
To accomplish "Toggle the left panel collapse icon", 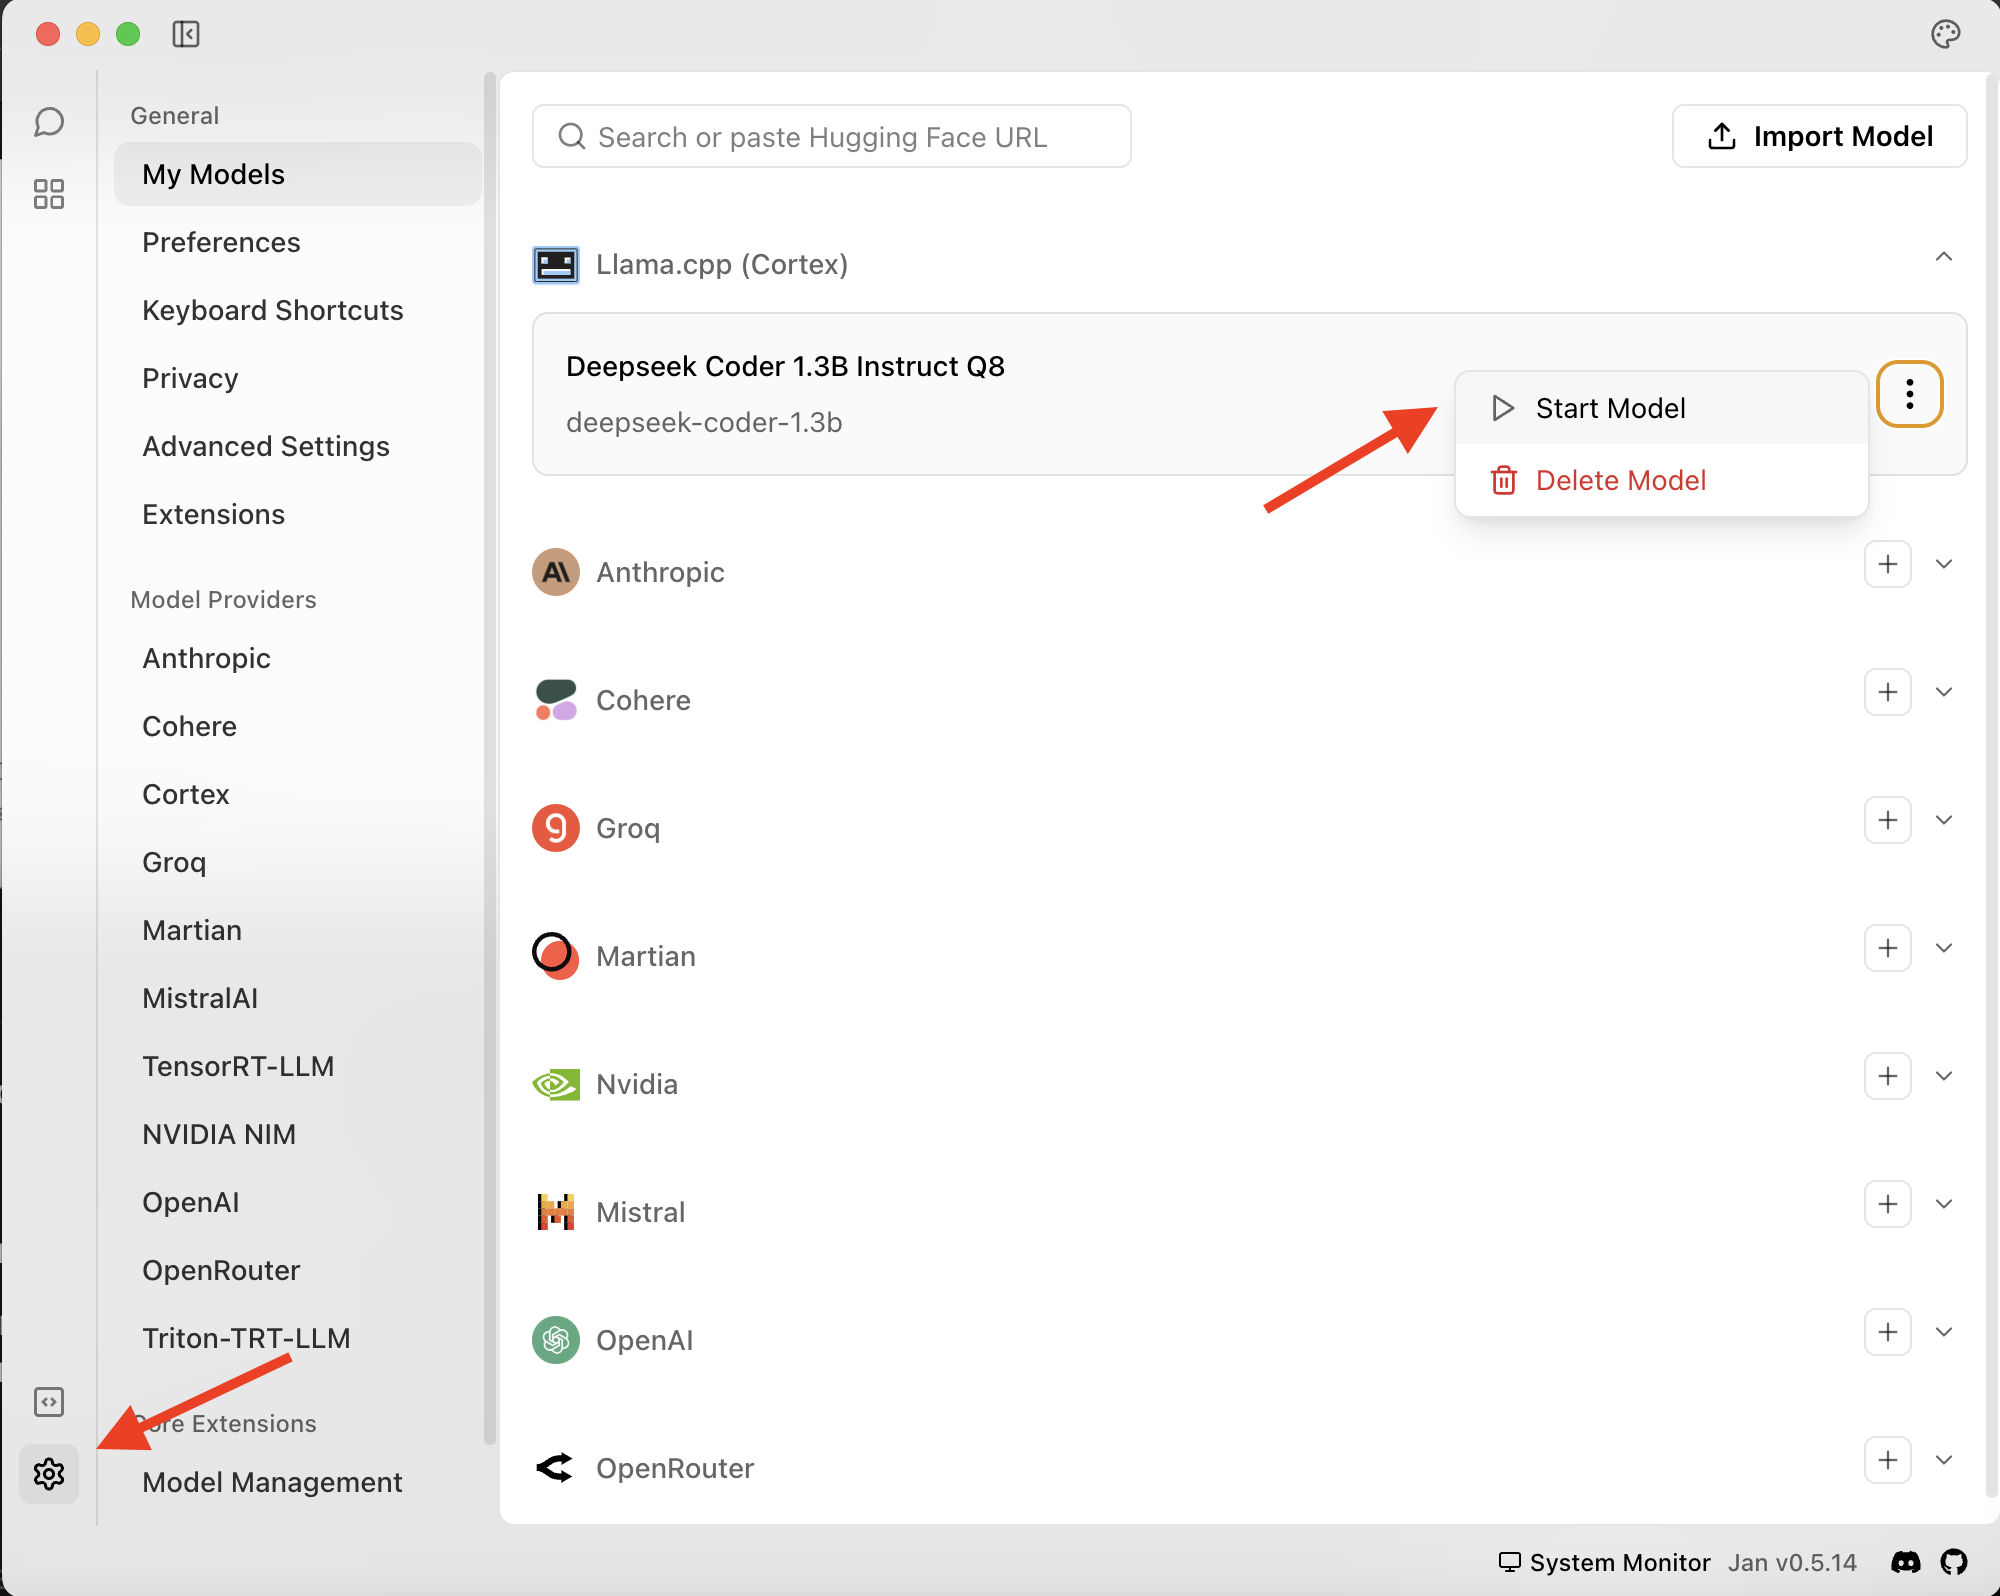I will pos(186,34).
